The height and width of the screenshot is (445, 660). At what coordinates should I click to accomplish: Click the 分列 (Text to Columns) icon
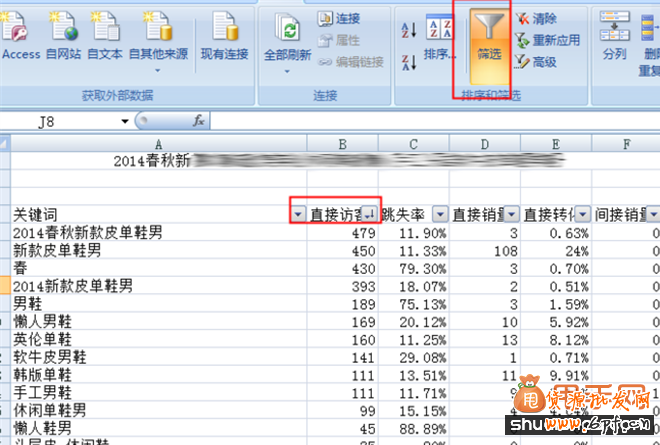[x=614, y=35]
